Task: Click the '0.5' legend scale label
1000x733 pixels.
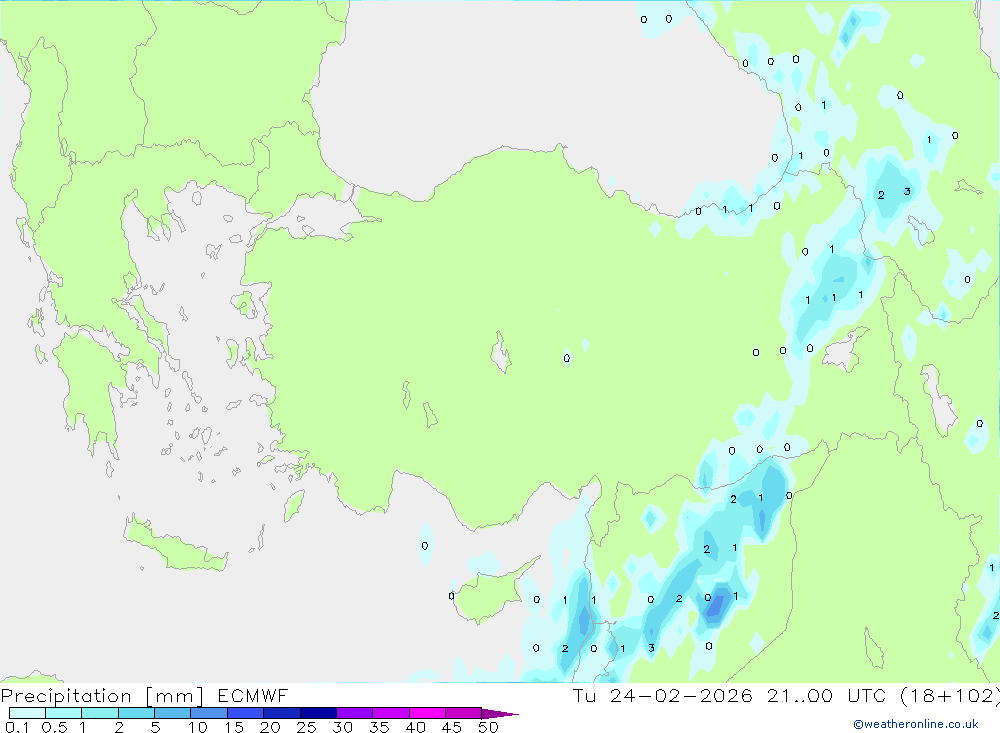Action: 54,727
